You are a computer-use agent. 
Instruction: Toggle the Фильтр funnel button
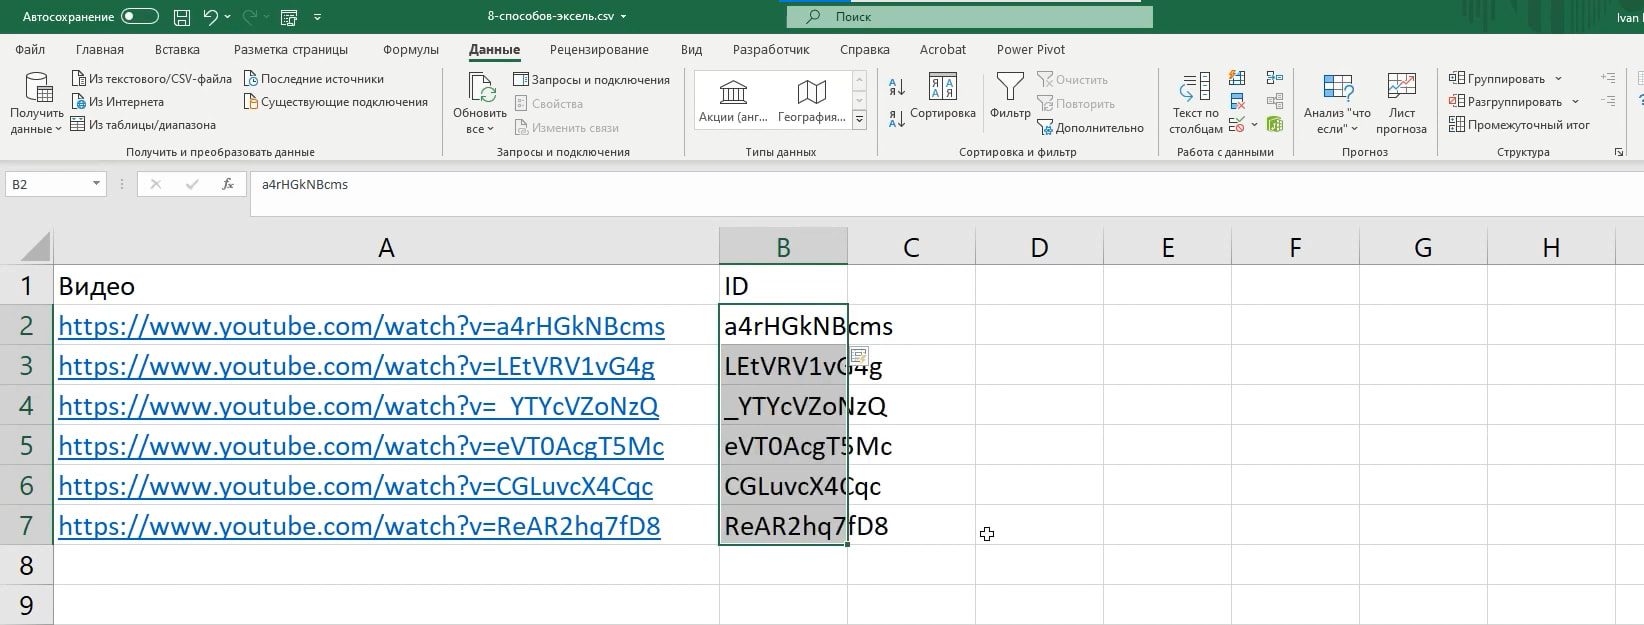[x=1010, y=96]
